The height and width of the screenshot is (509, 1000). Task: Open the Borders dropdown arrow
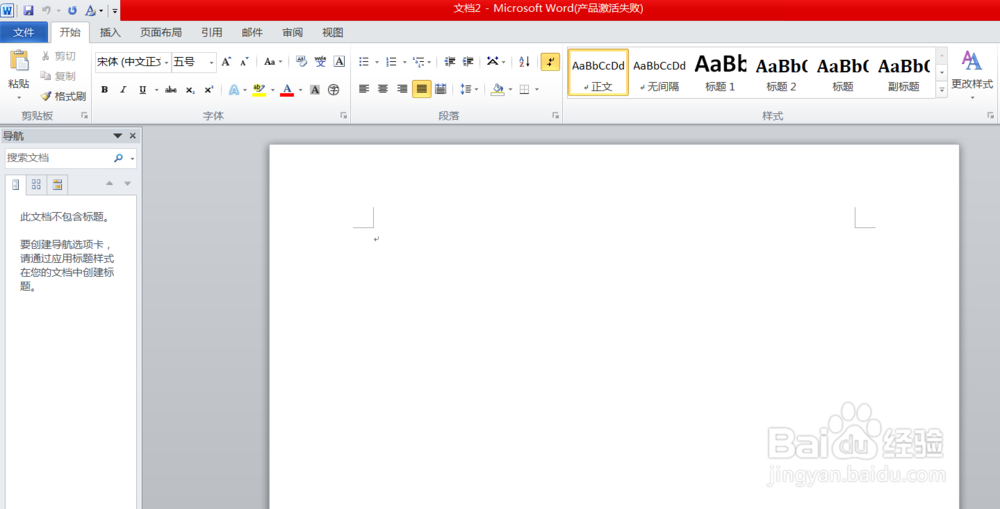click(x=537, y=89)
